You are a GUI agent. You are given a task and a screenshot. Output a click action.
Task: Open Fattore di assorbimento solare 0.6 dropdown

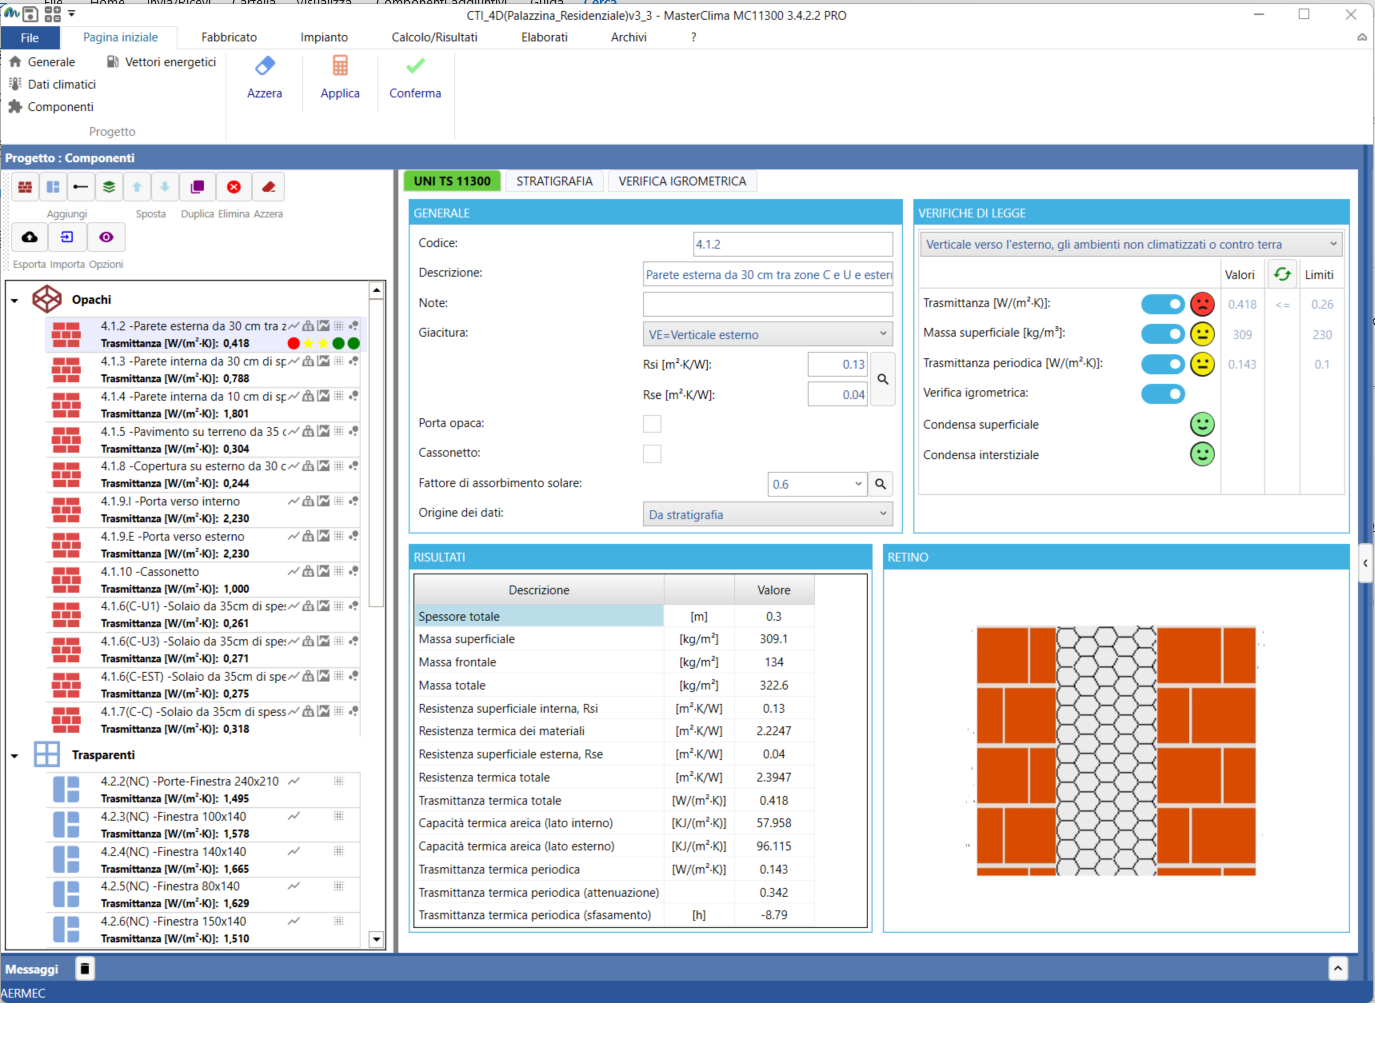click(x=817, y=484)
